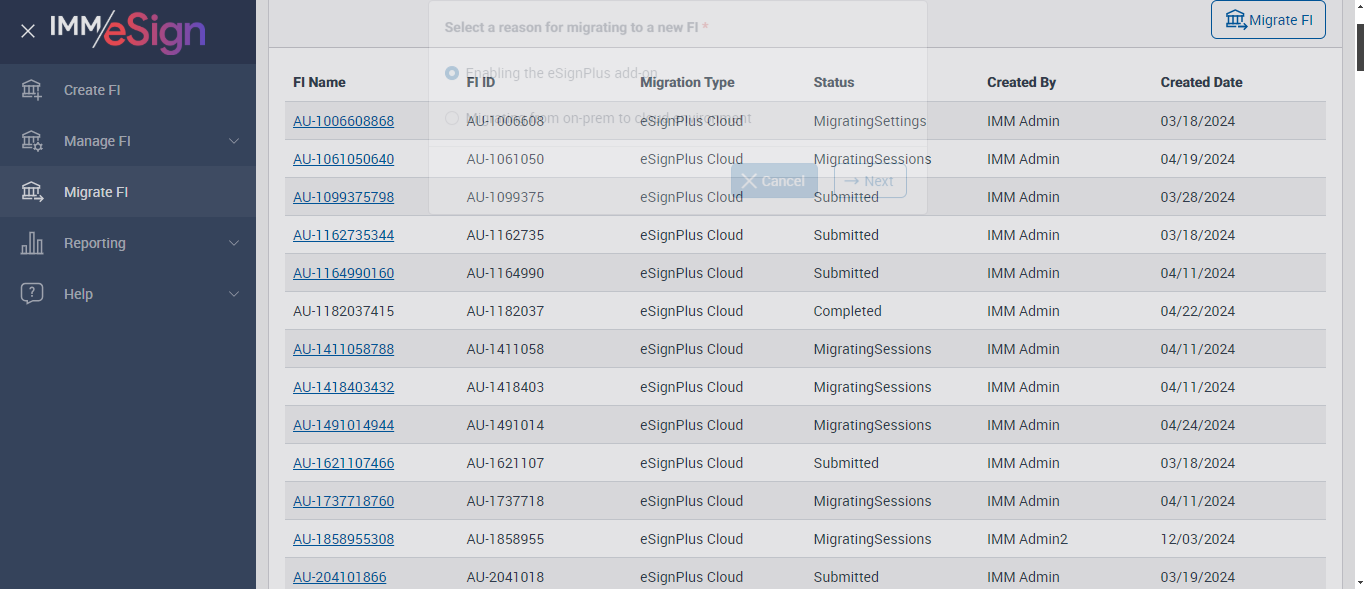Click the non-linked name AU-1182037415
Viewport: 1366px width, 589px height.
point(343,311)
